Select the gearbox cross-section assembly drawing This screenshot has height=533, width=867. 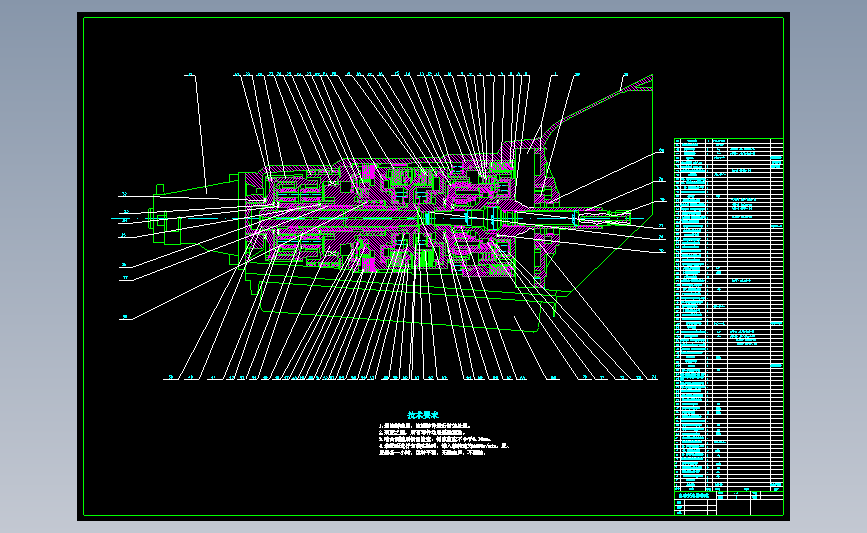click(387, 227)
